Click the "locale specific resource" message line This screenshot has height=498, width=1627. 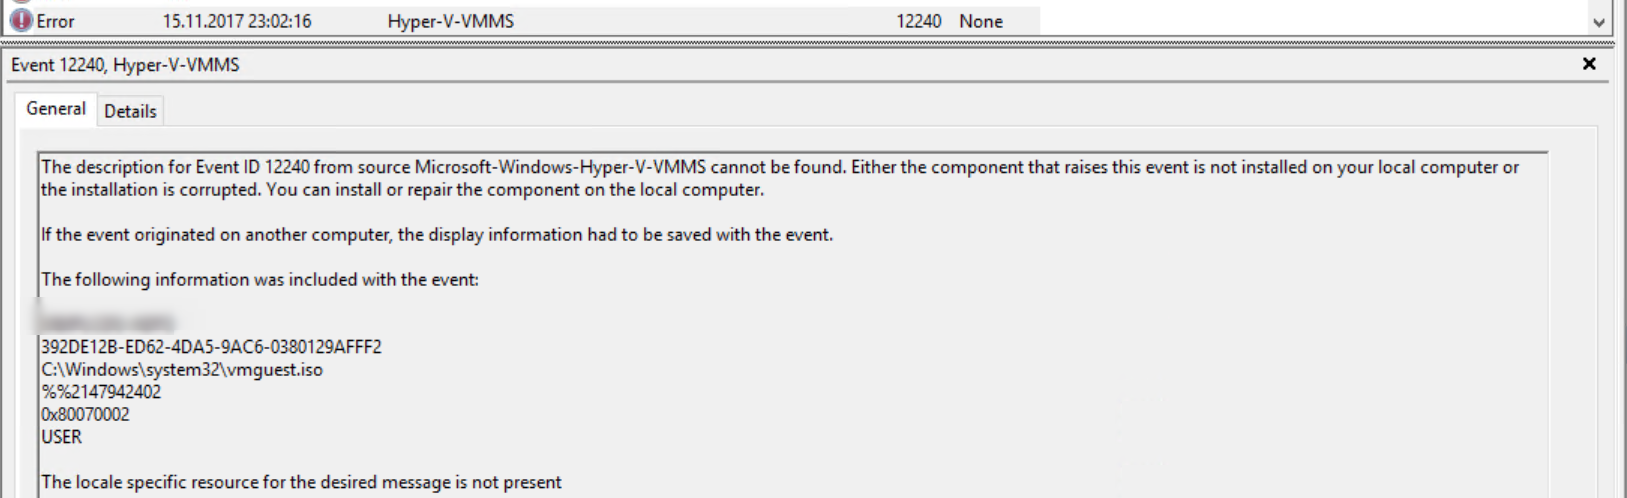301,482
